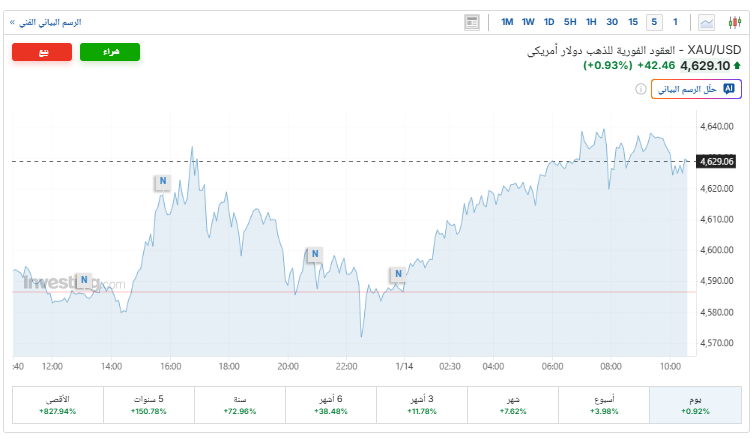
Task: Click the red sell button
Action: pyautogui.click(x=42, y=52)
